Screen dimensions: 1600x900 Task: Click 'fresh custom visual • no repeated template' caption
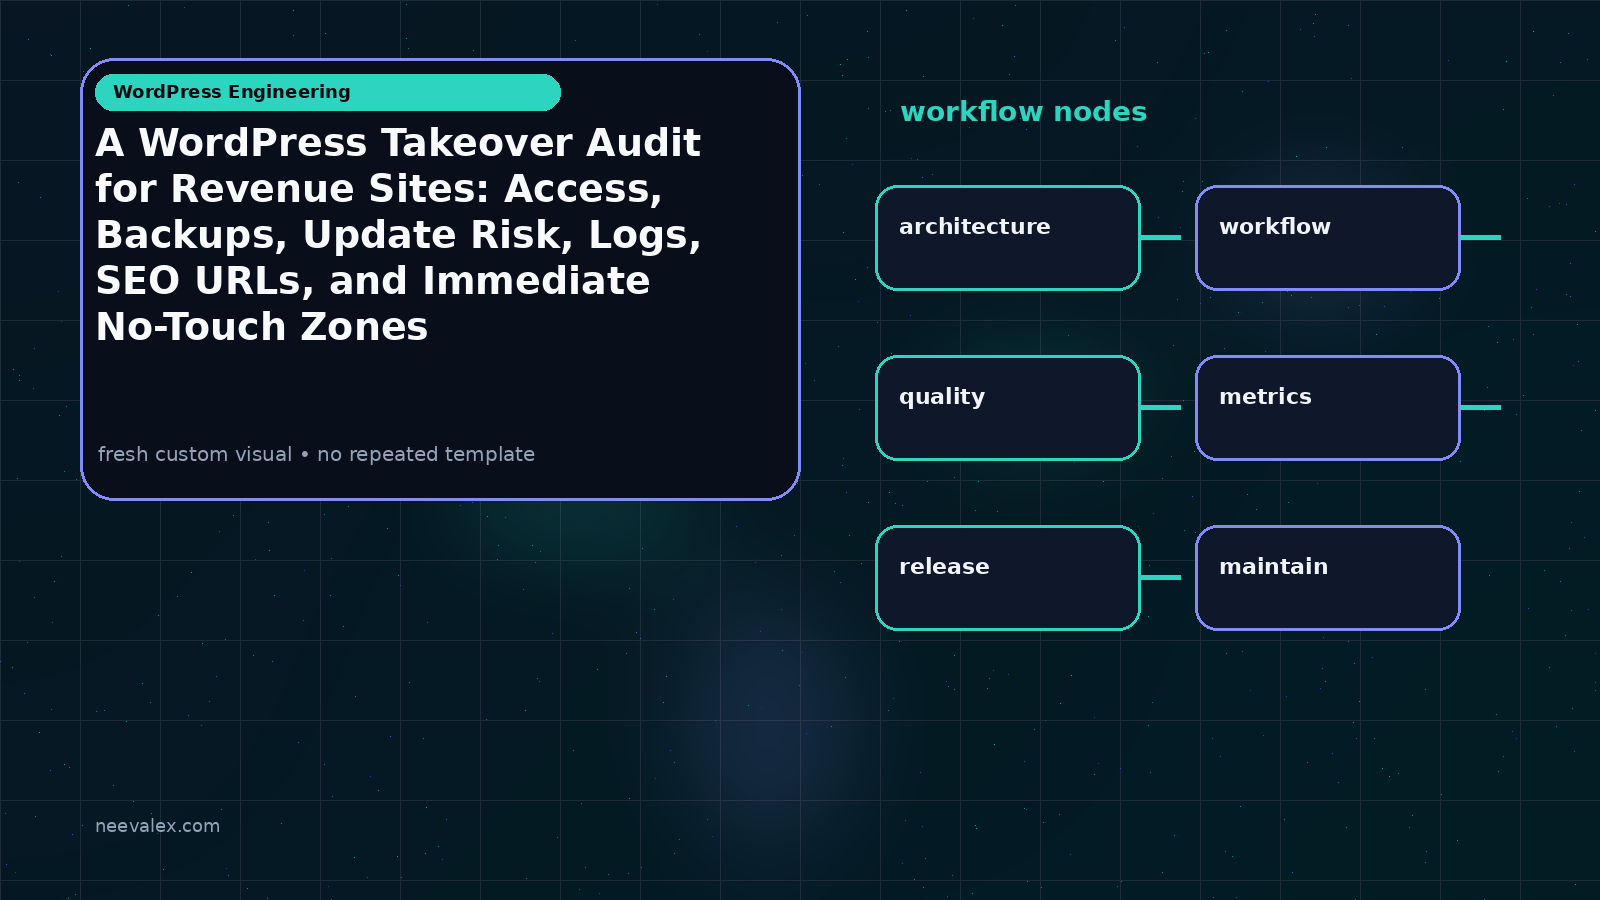[316, 454]
